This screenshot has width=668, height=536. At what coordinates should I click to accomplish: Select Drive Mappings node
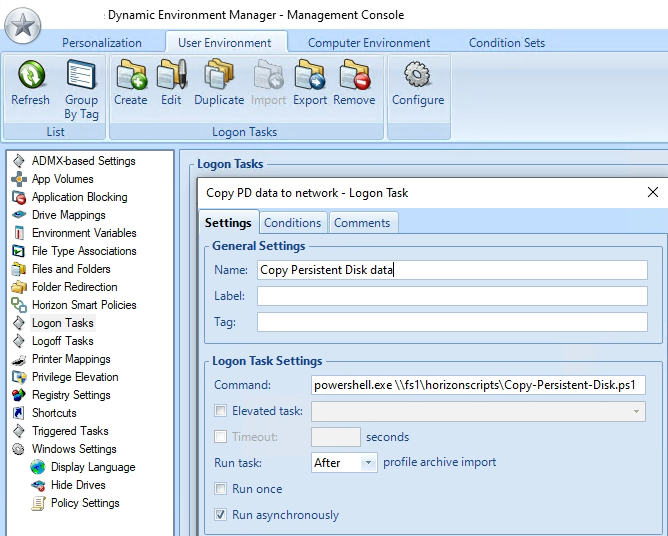coord(69,215)
